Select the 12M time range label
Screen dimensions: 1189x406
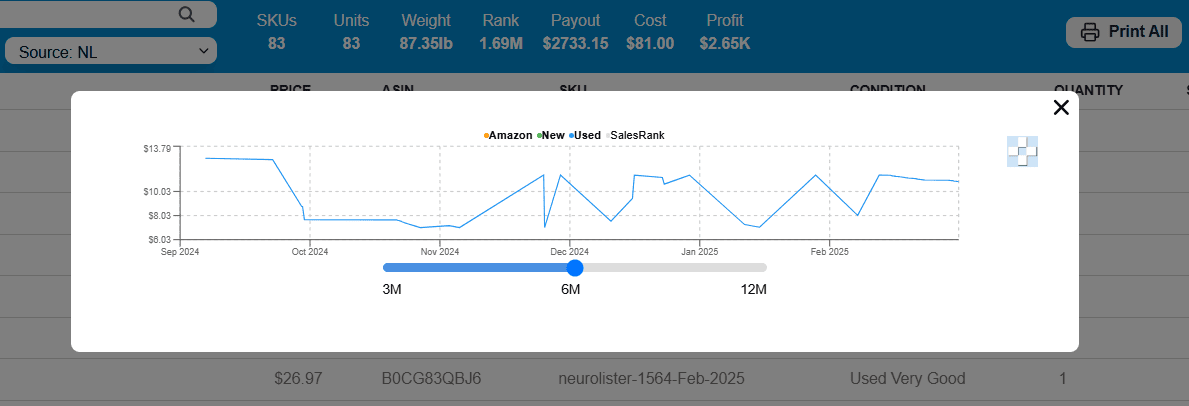click(753, 290)
